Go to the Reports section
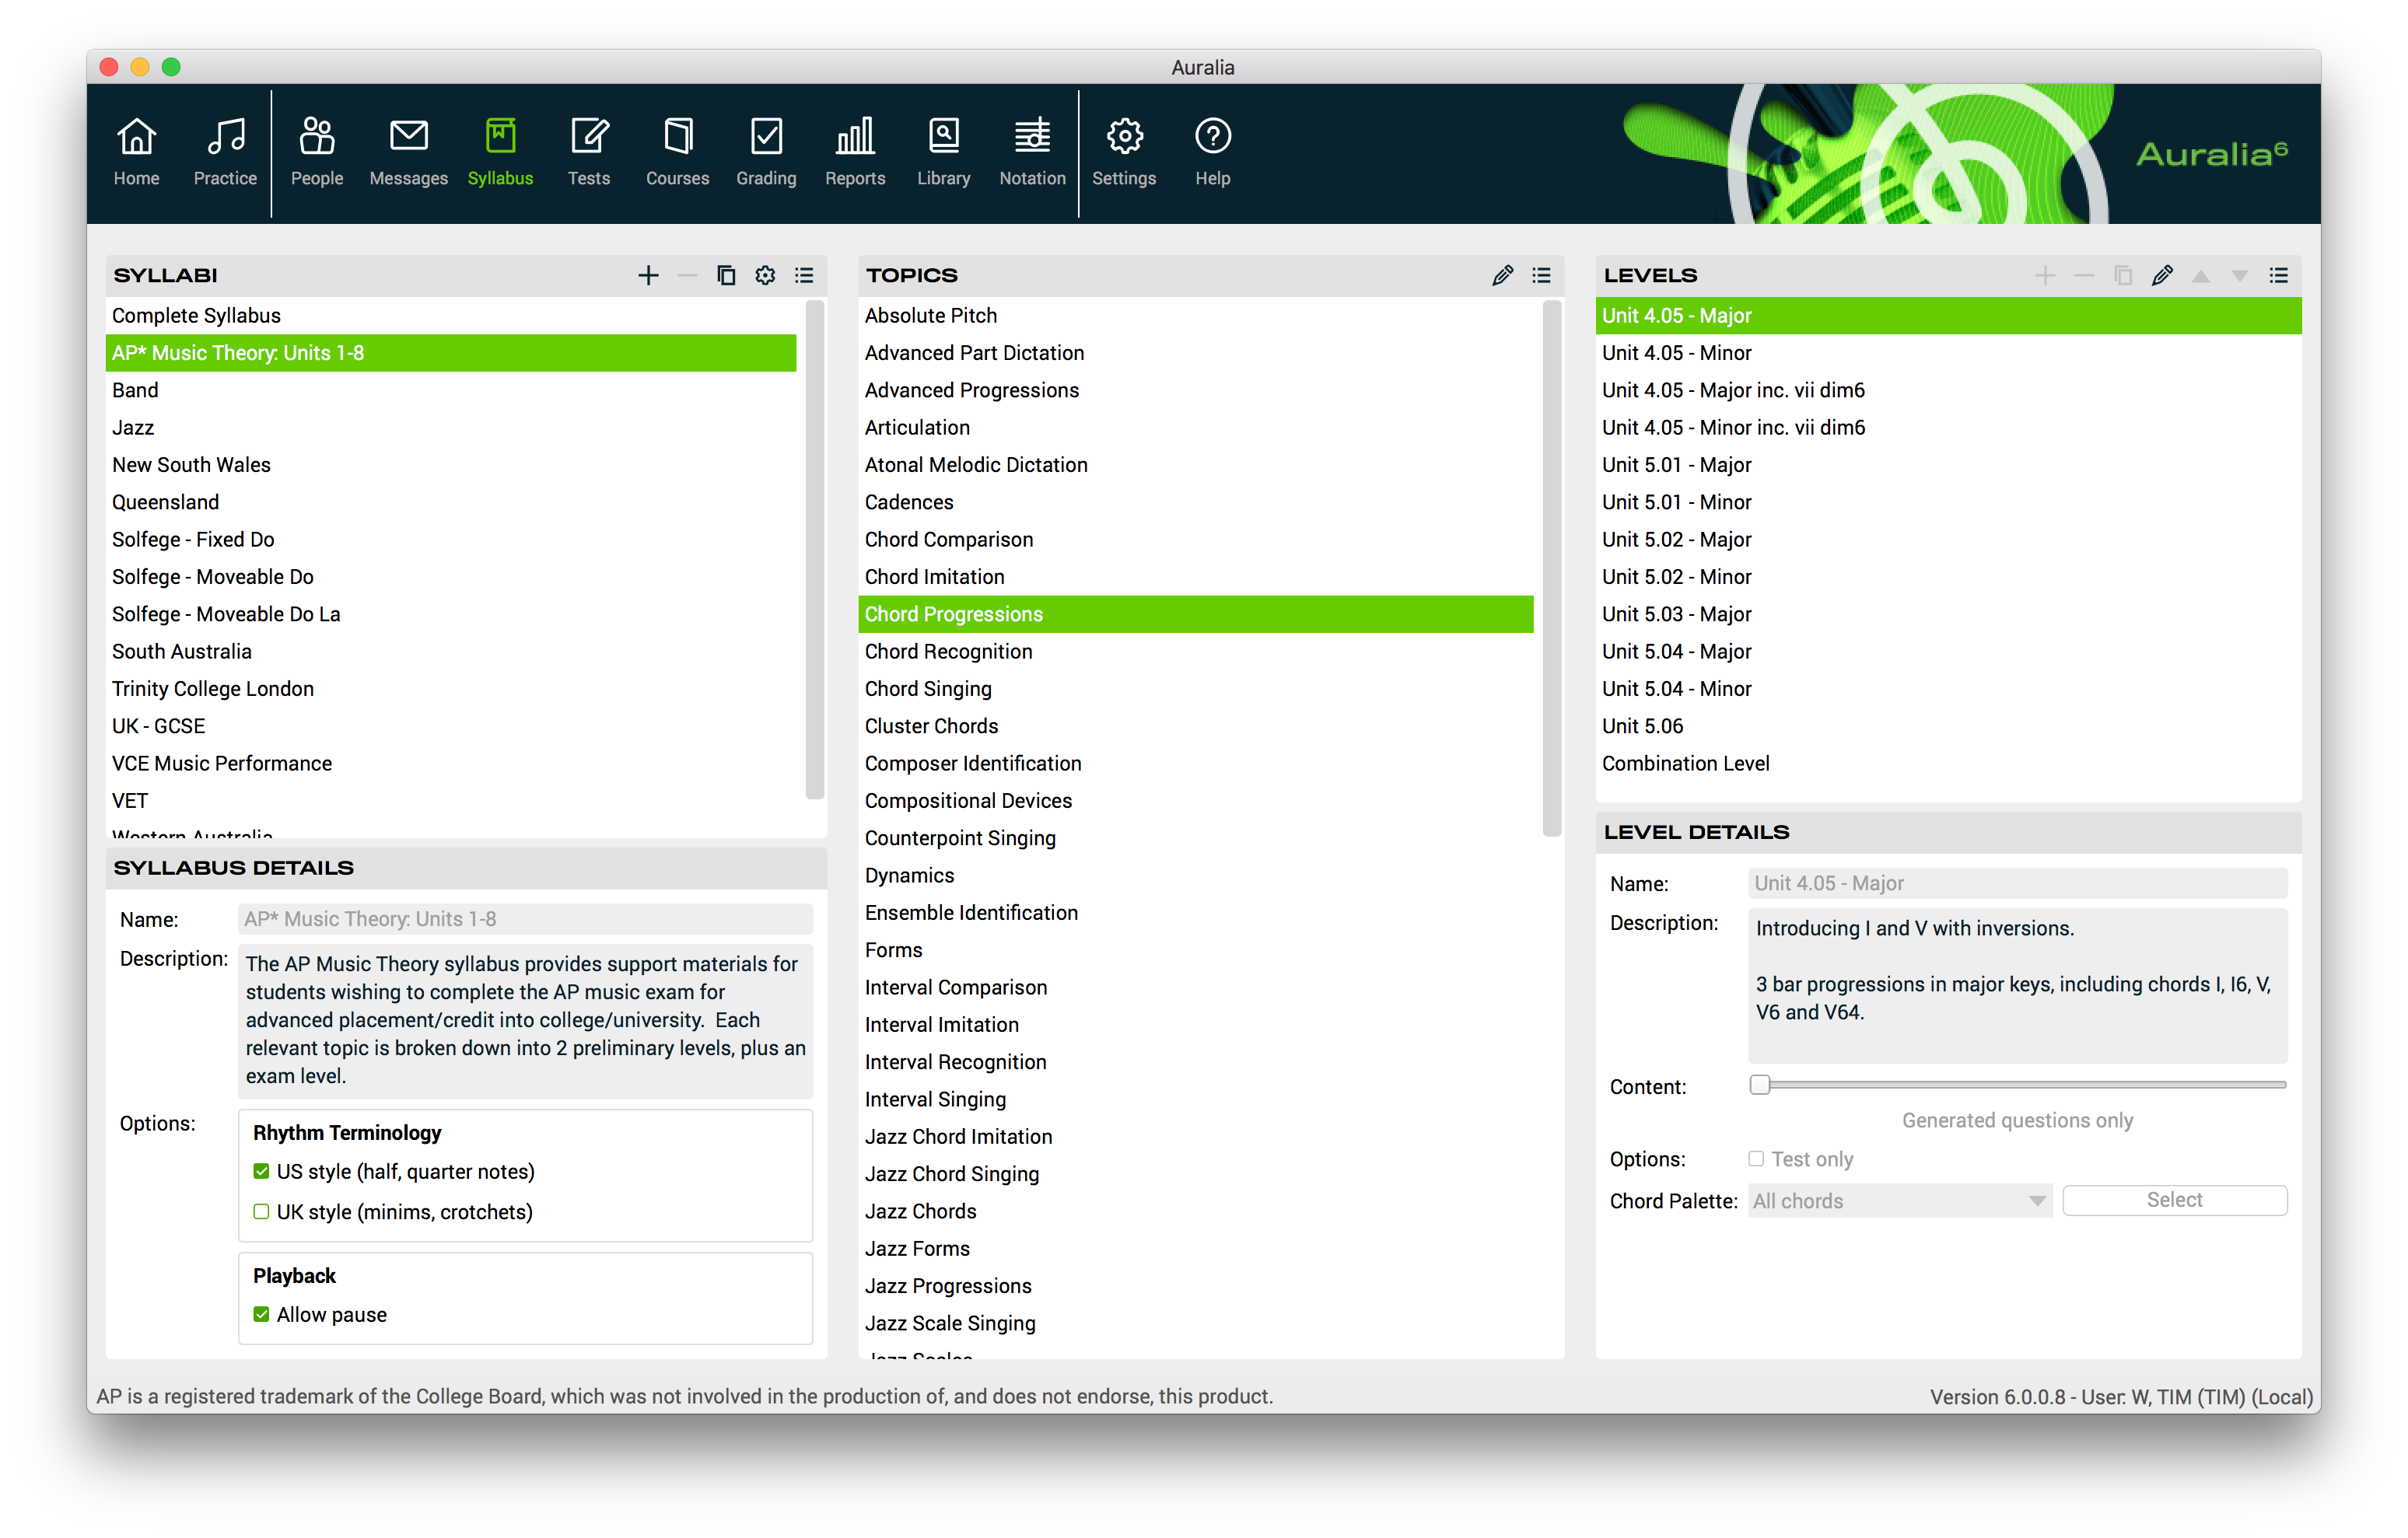Screen dimensions: 2408x1538 [x=855, y=150]
